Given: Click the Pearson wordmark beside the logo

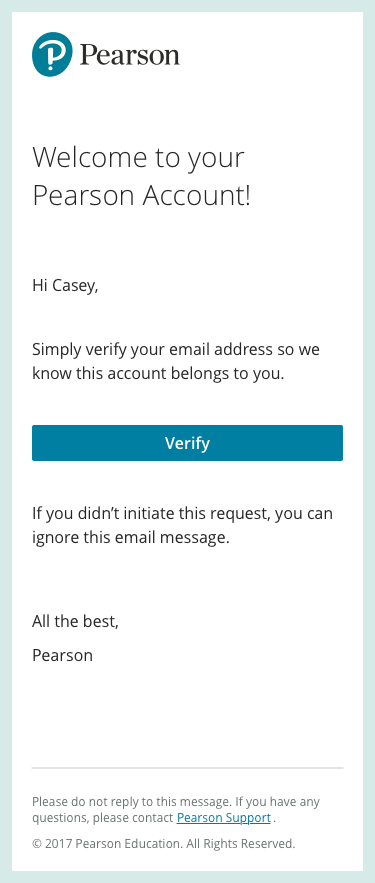Looking at the screenshot, I should click(130, 55).
